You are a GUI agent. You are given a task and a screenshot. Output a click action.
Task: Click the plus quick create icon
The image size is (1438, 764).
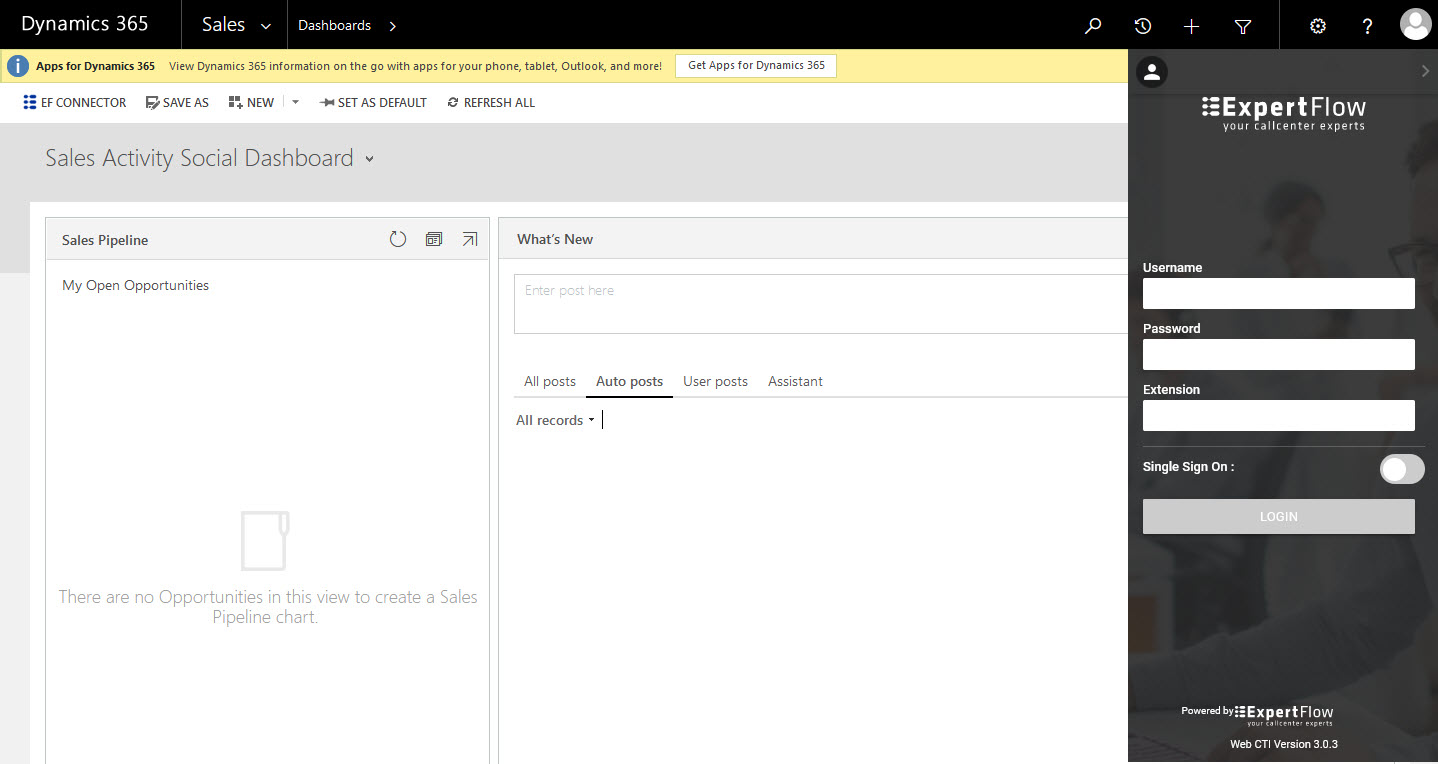1191,26
